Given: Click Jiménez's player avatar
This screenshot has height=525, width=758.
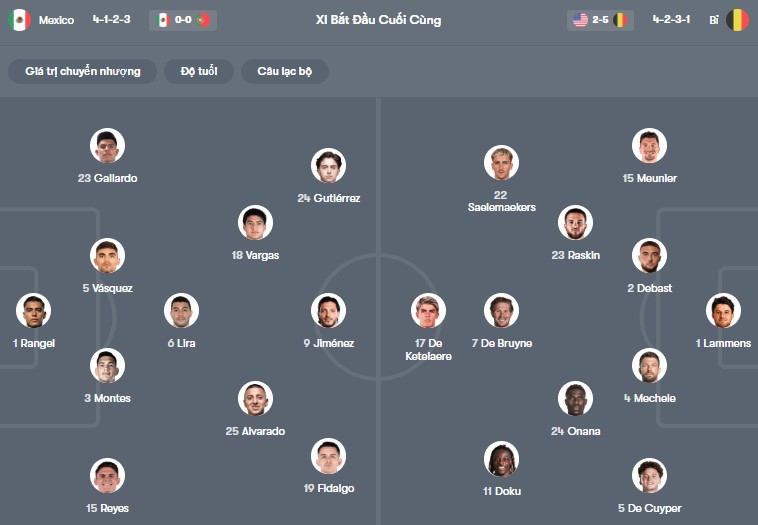Looking at the screenshot, I should coord(328,311).
